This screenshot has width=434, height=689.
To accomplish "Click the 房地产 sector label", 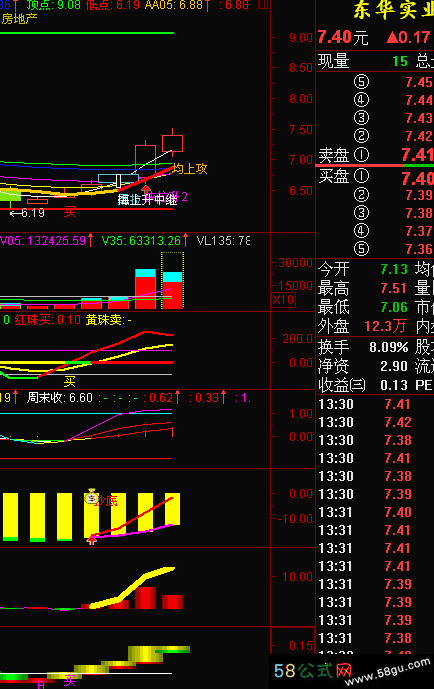I will pos(19,19).
